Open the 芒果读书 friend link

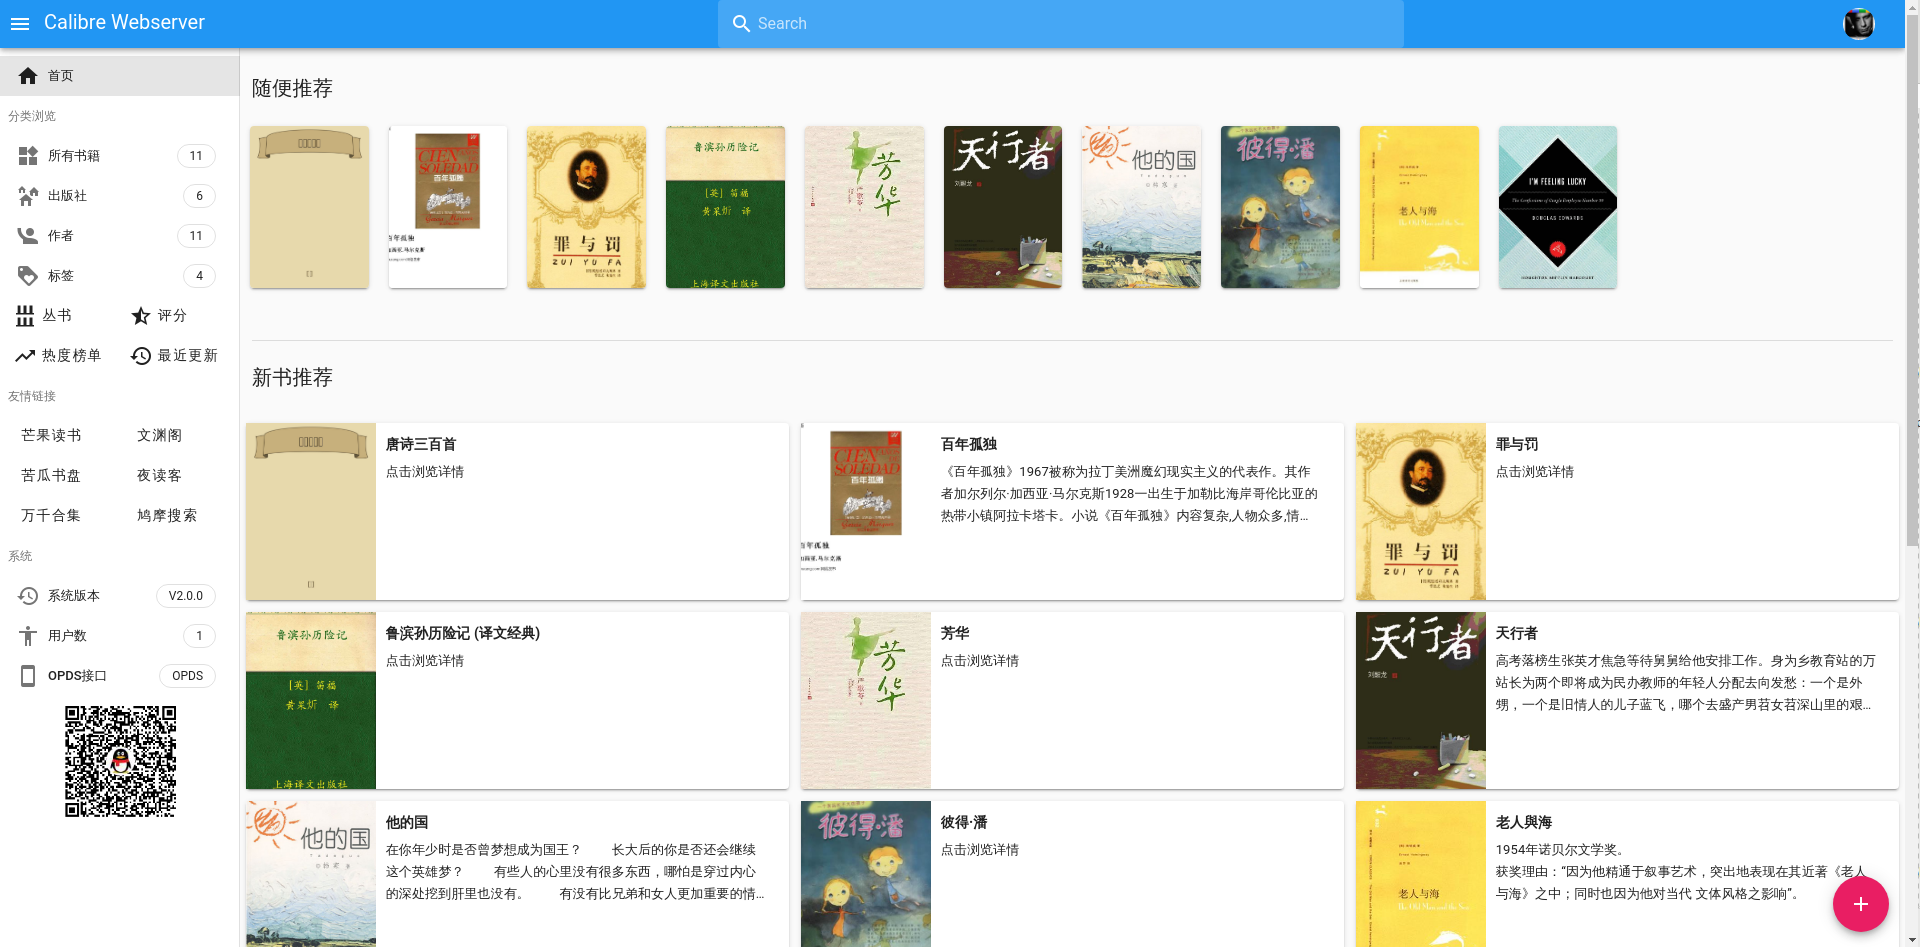[x=51, y=435]
